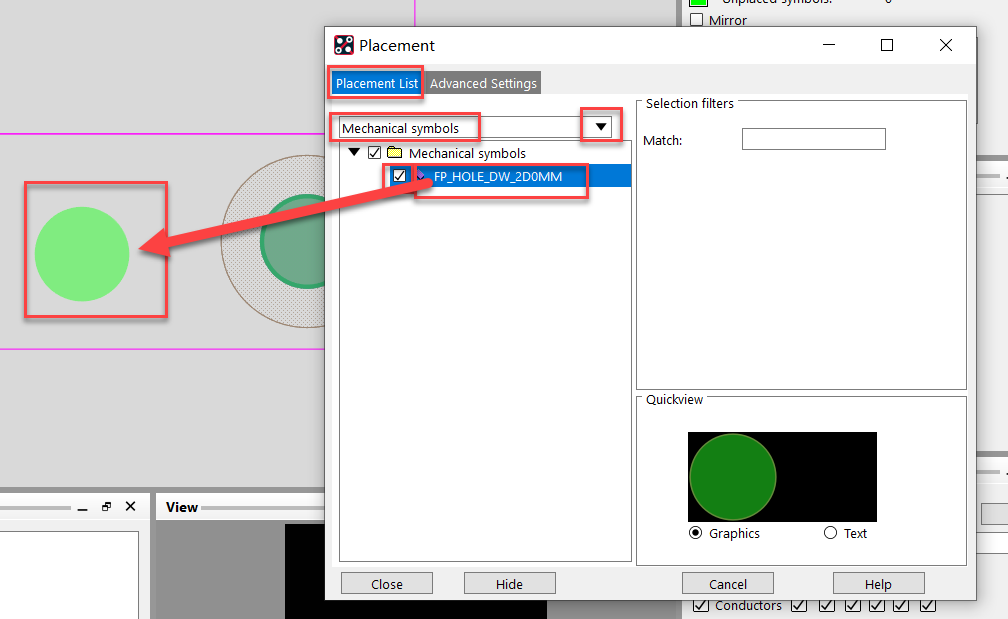Click the Mechanical symbols folder icon

pos(394,153)
